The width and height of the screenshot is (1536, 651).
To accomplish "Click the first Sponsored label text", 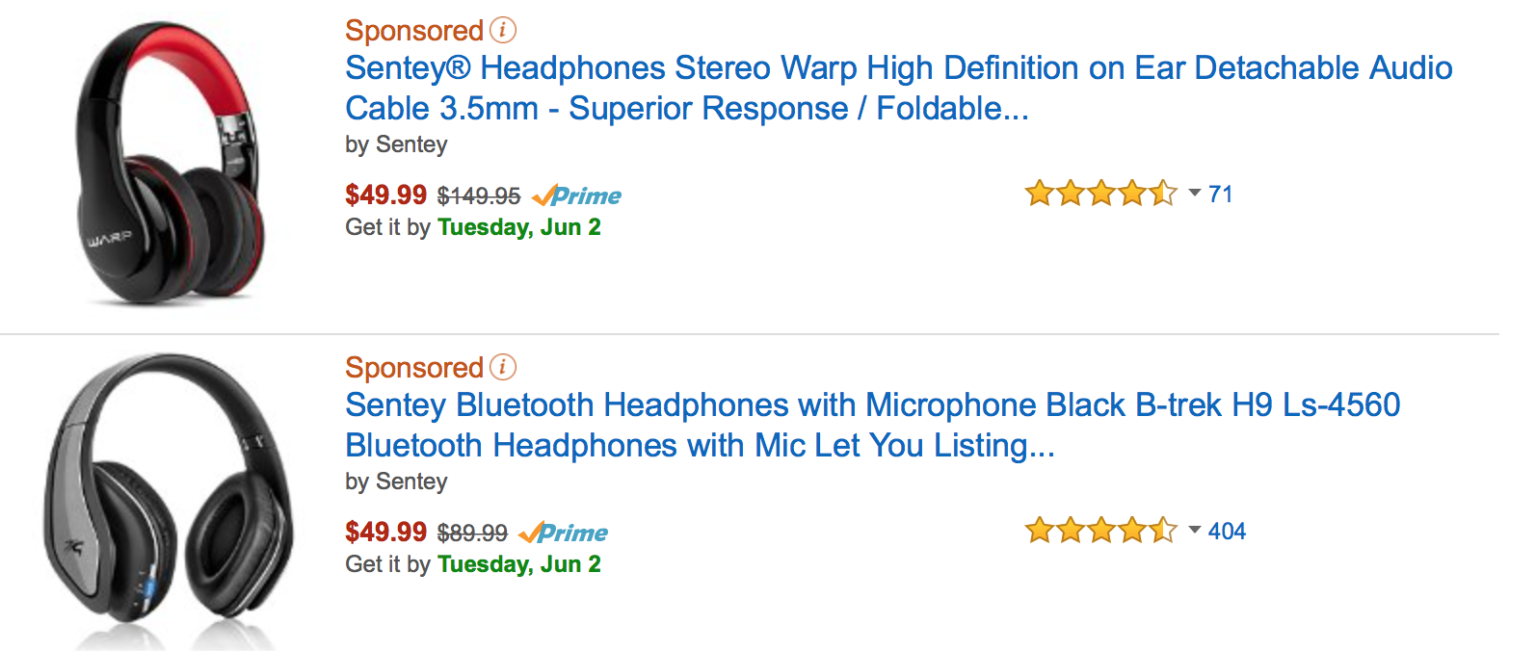I will [x=414, y=31].
